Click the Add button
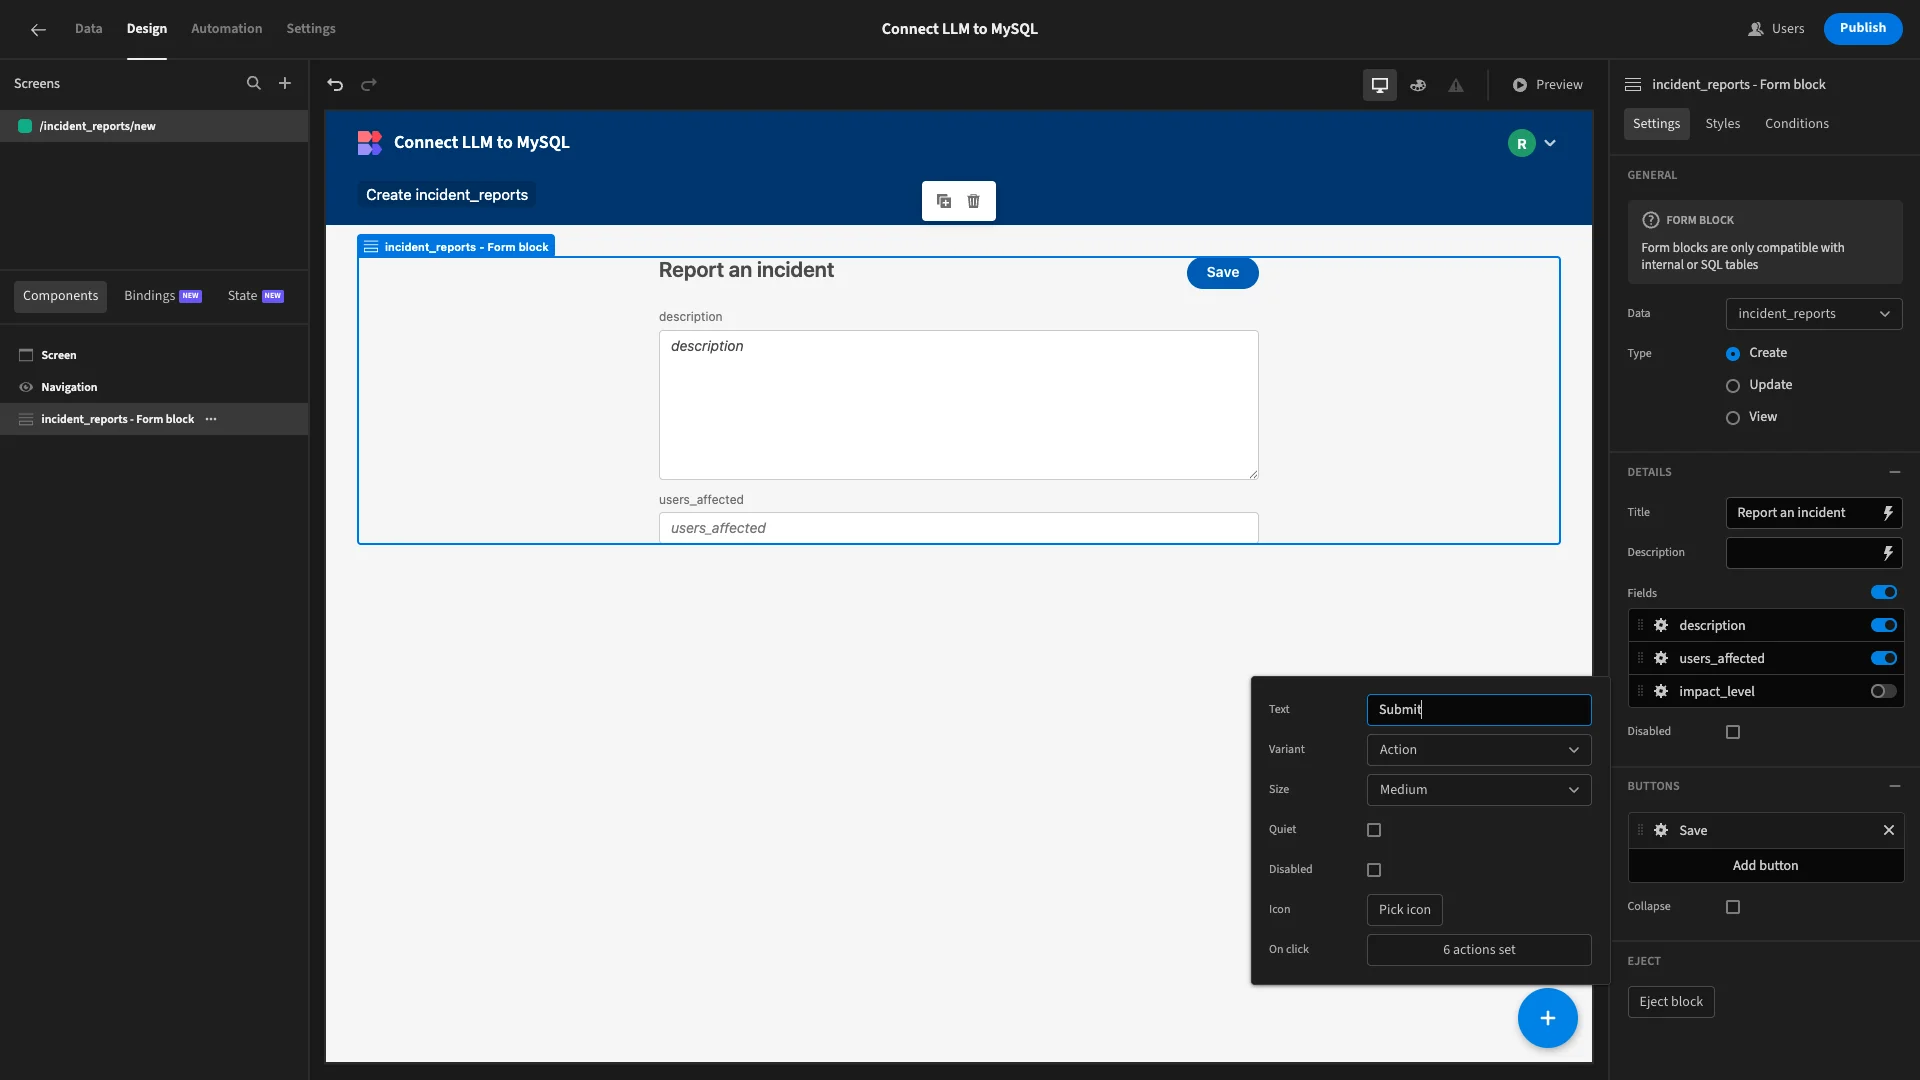The image size is (1920, 1080). coord(1766,866)
